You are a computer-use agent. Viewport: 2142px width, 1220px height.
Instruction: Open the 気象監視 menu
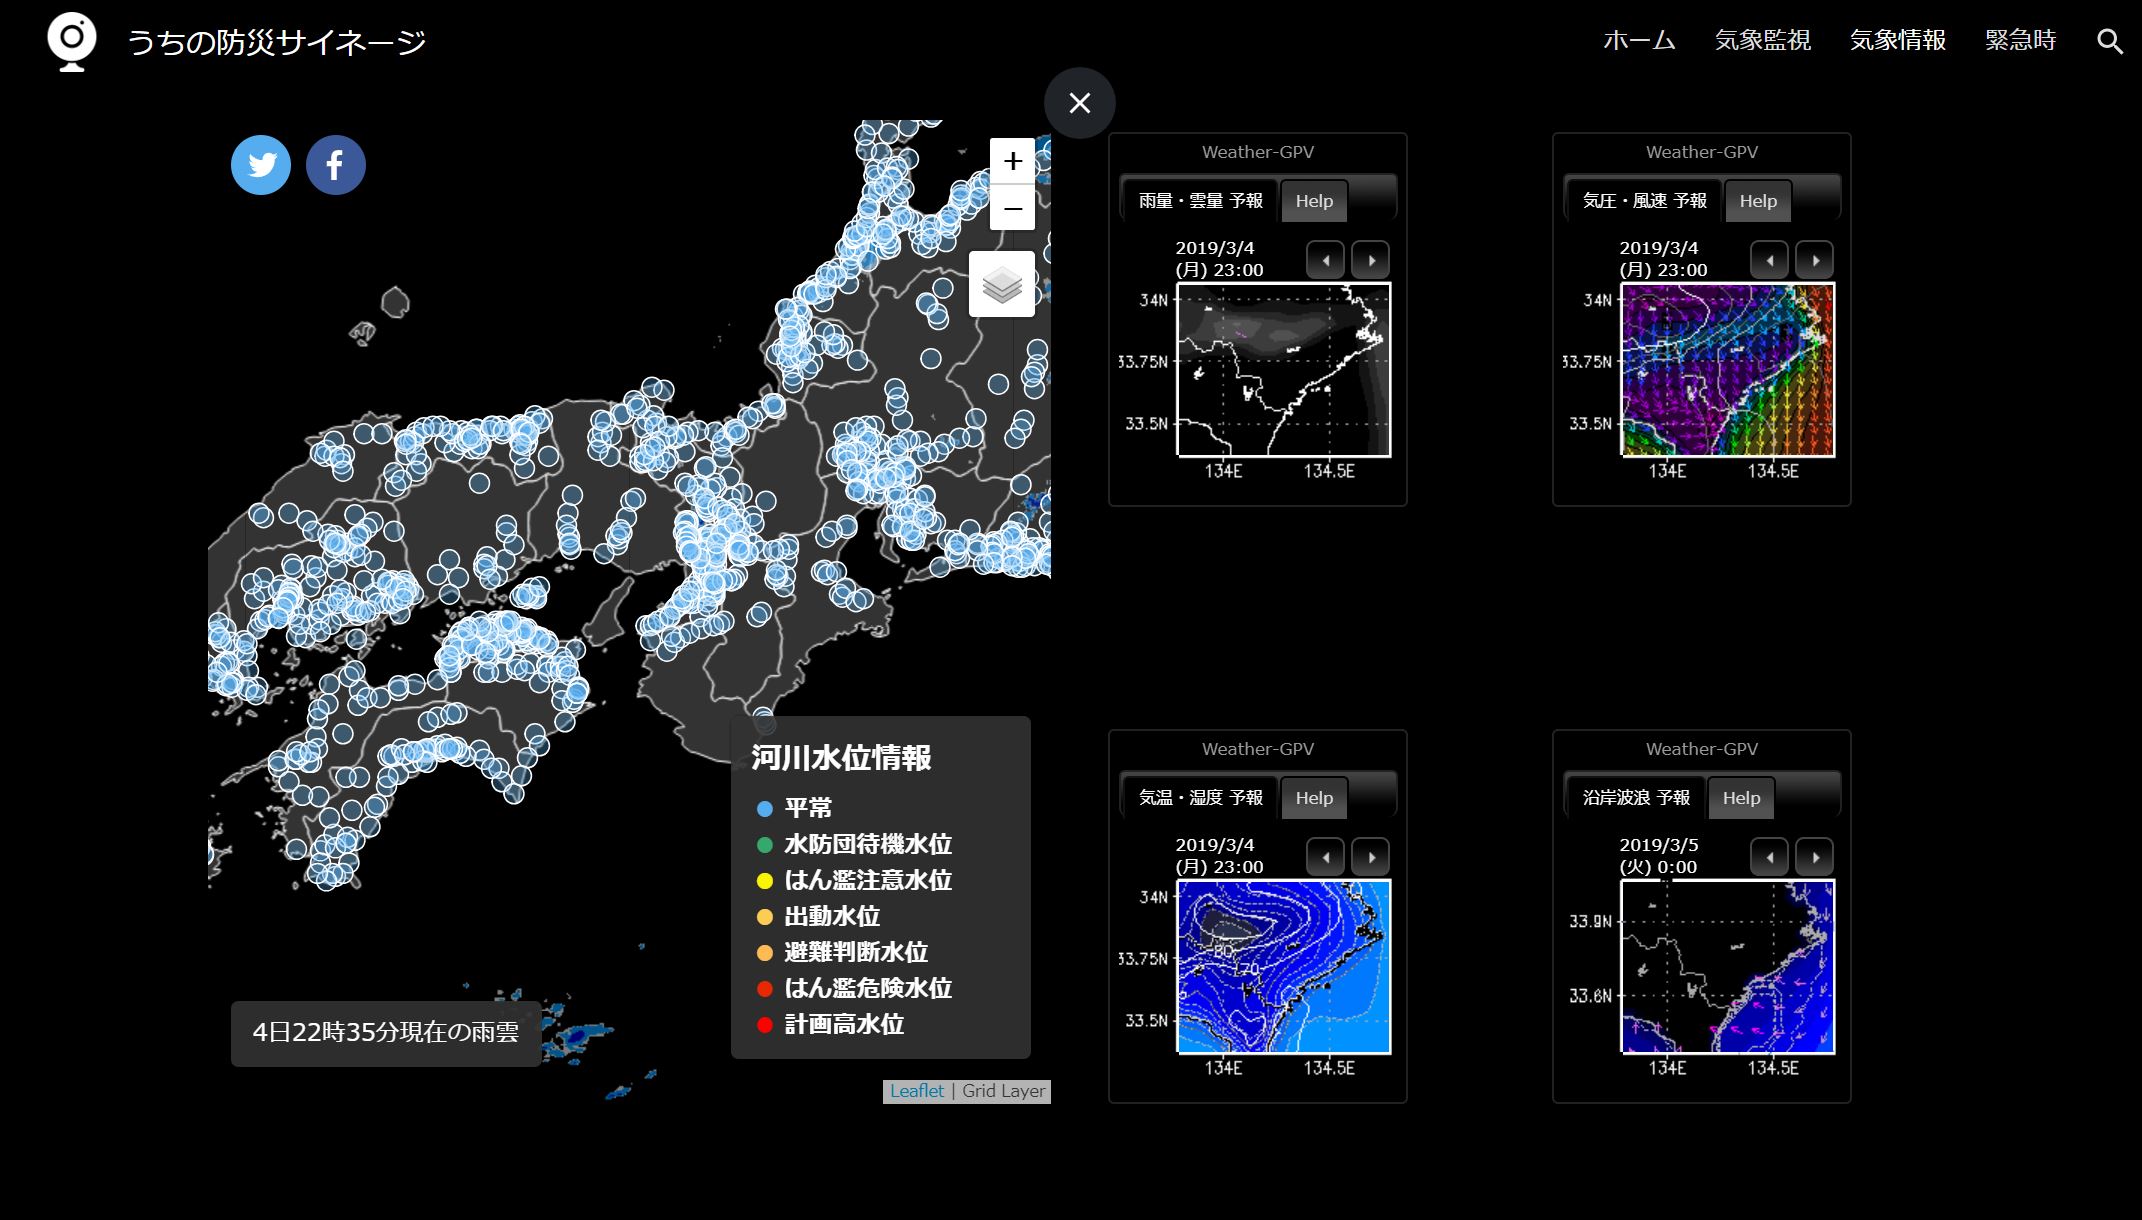(1762, 40)
